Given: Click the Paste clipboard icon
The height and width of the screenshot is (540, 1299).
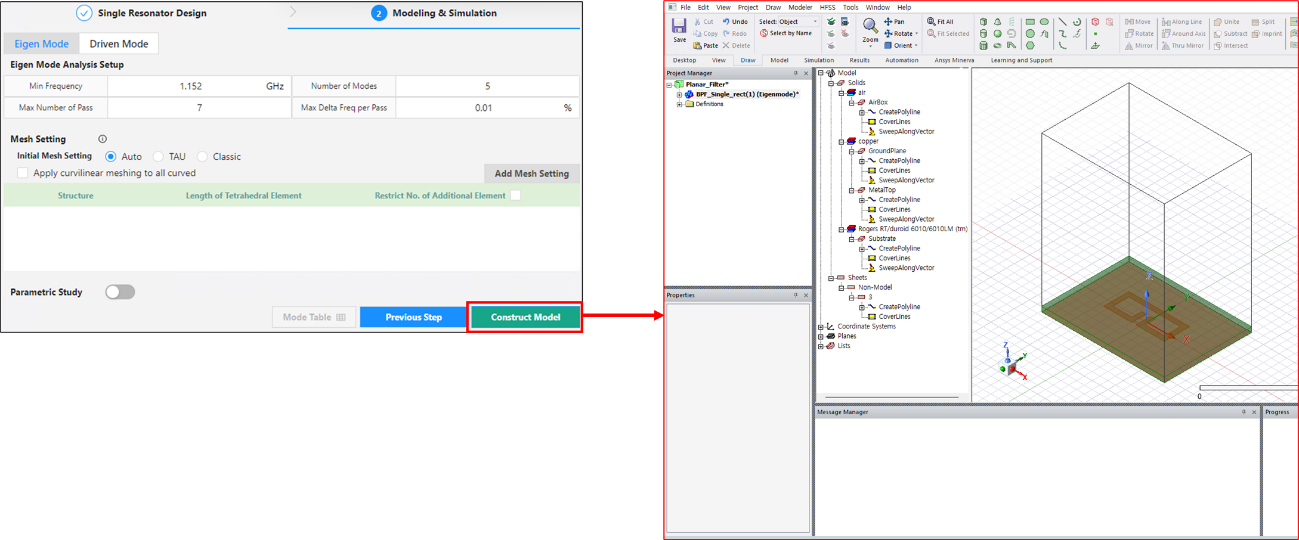Looking at the screenshot, I should point(697,45).
